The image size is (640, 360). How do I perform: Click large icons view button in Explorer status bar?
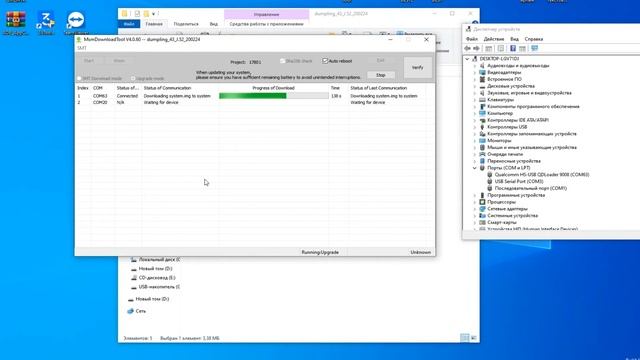point(474,338)
